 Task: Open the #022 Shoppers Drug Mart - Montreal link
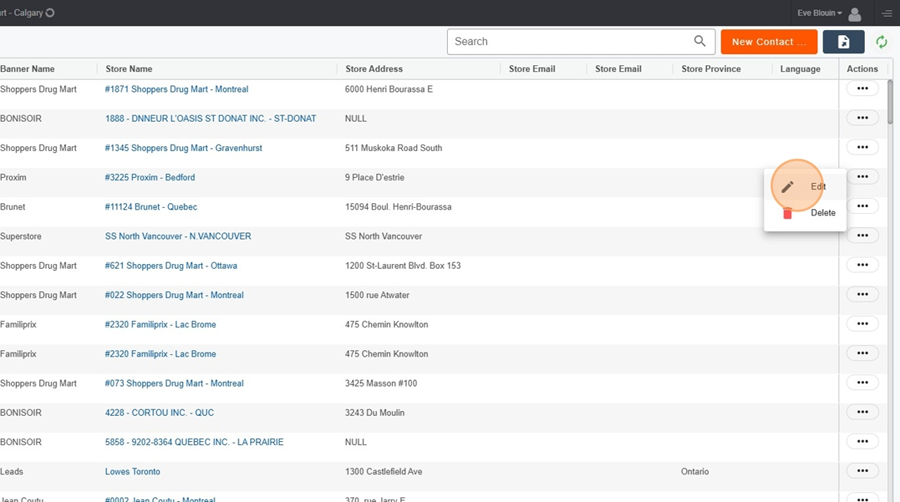pos(174,295)
